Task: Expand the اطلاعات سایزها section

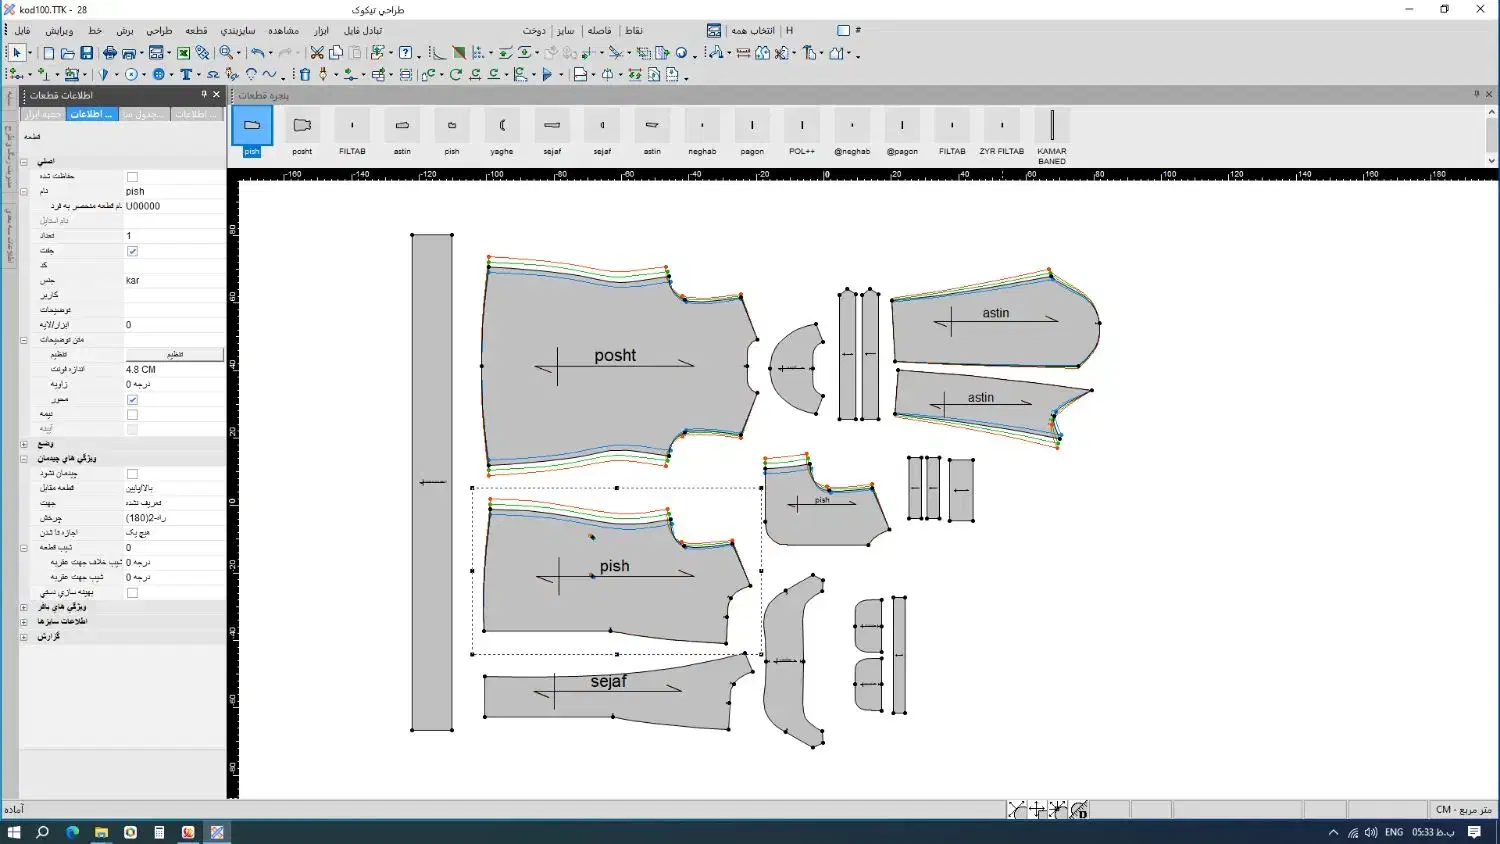Action: click(24, 622)
